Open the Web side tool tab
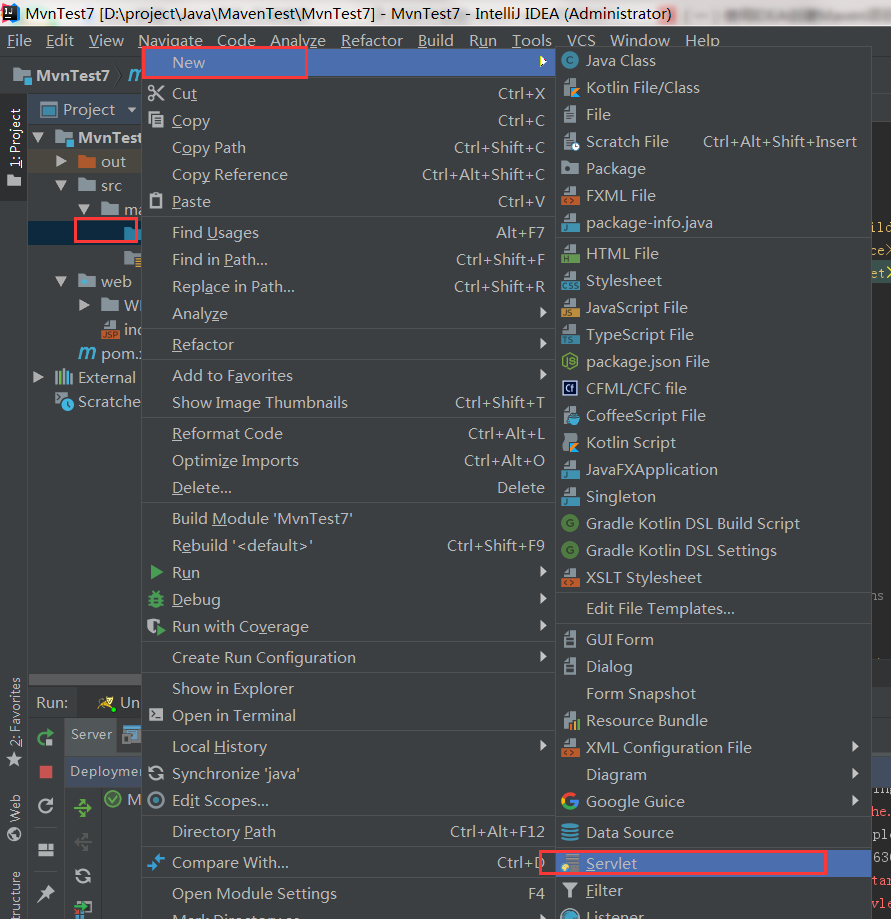The height and width of the screenshot is (919, 891). point(14,817)
